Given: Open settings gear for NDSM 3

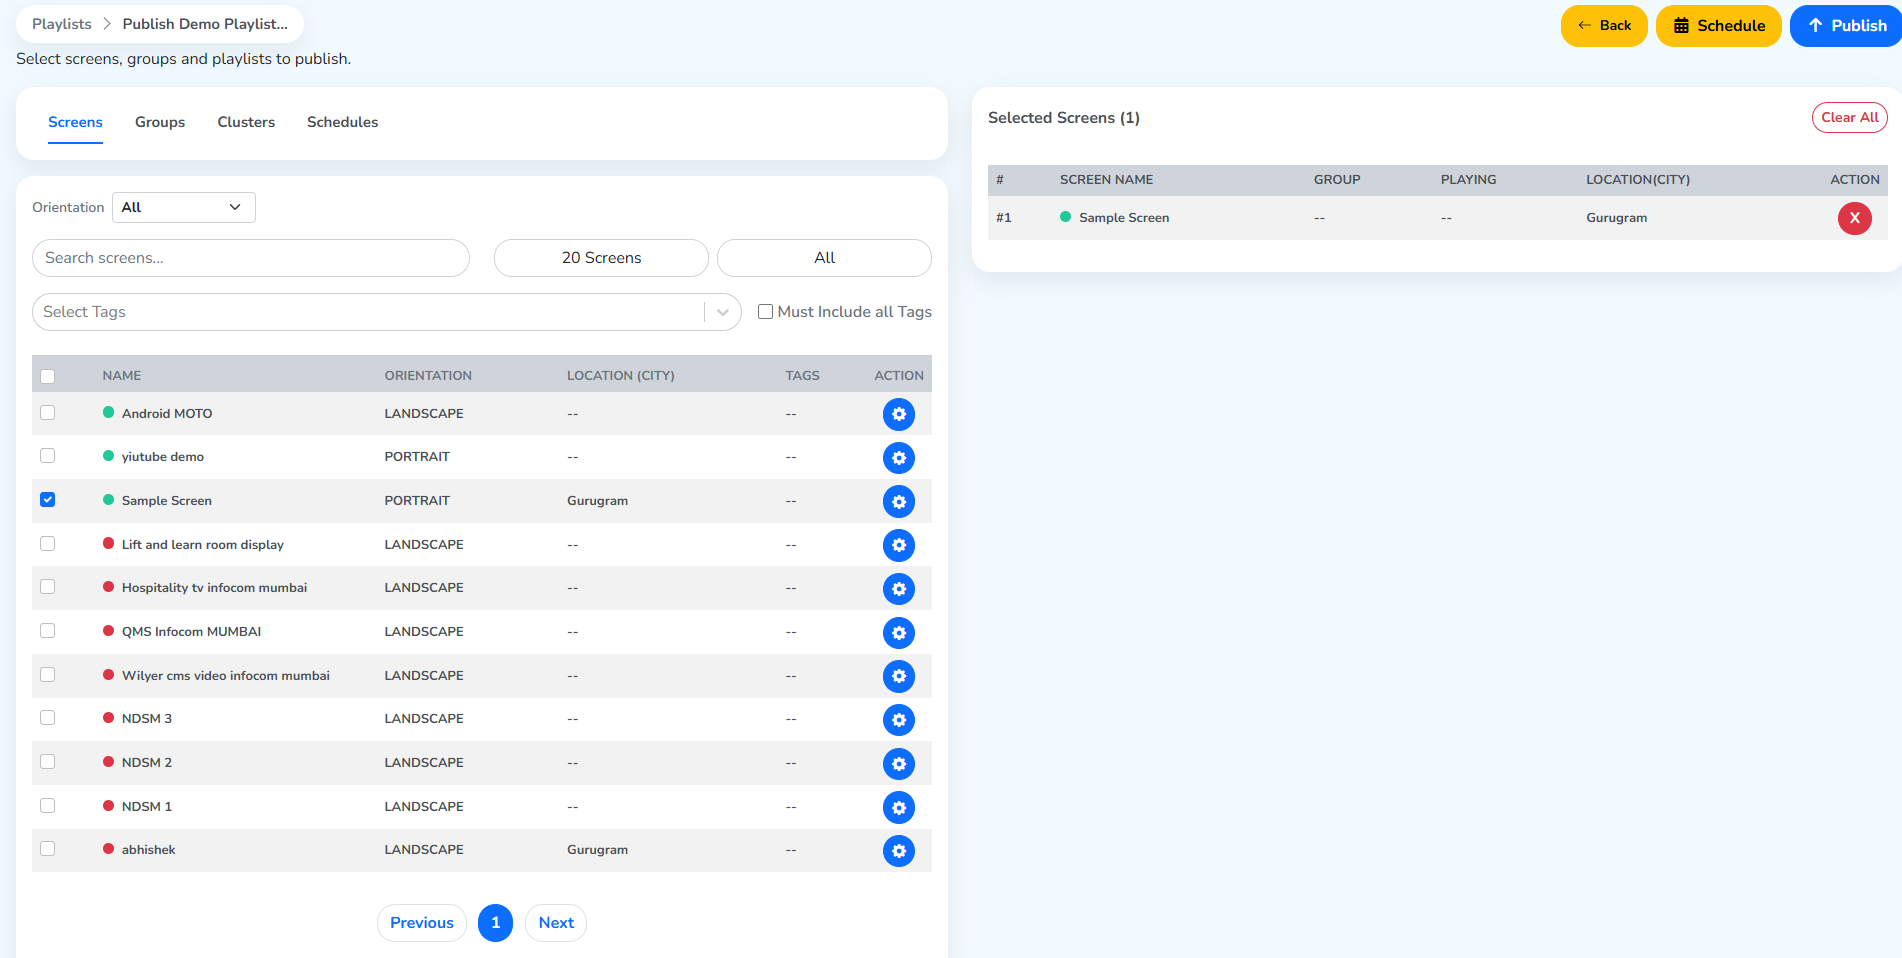Looking at the screenshot, I should [898, 720].
